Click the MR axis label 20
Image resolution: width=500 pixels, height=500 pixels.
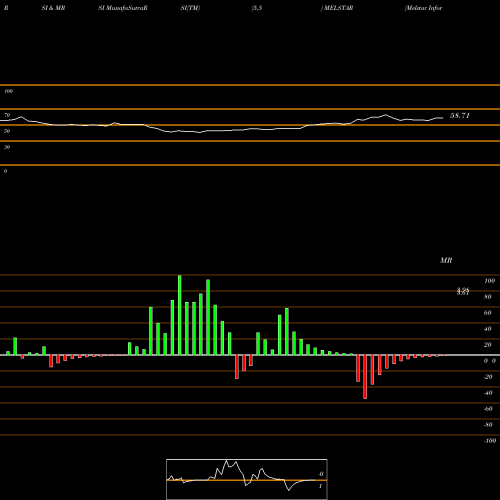[x=488, y=345]
